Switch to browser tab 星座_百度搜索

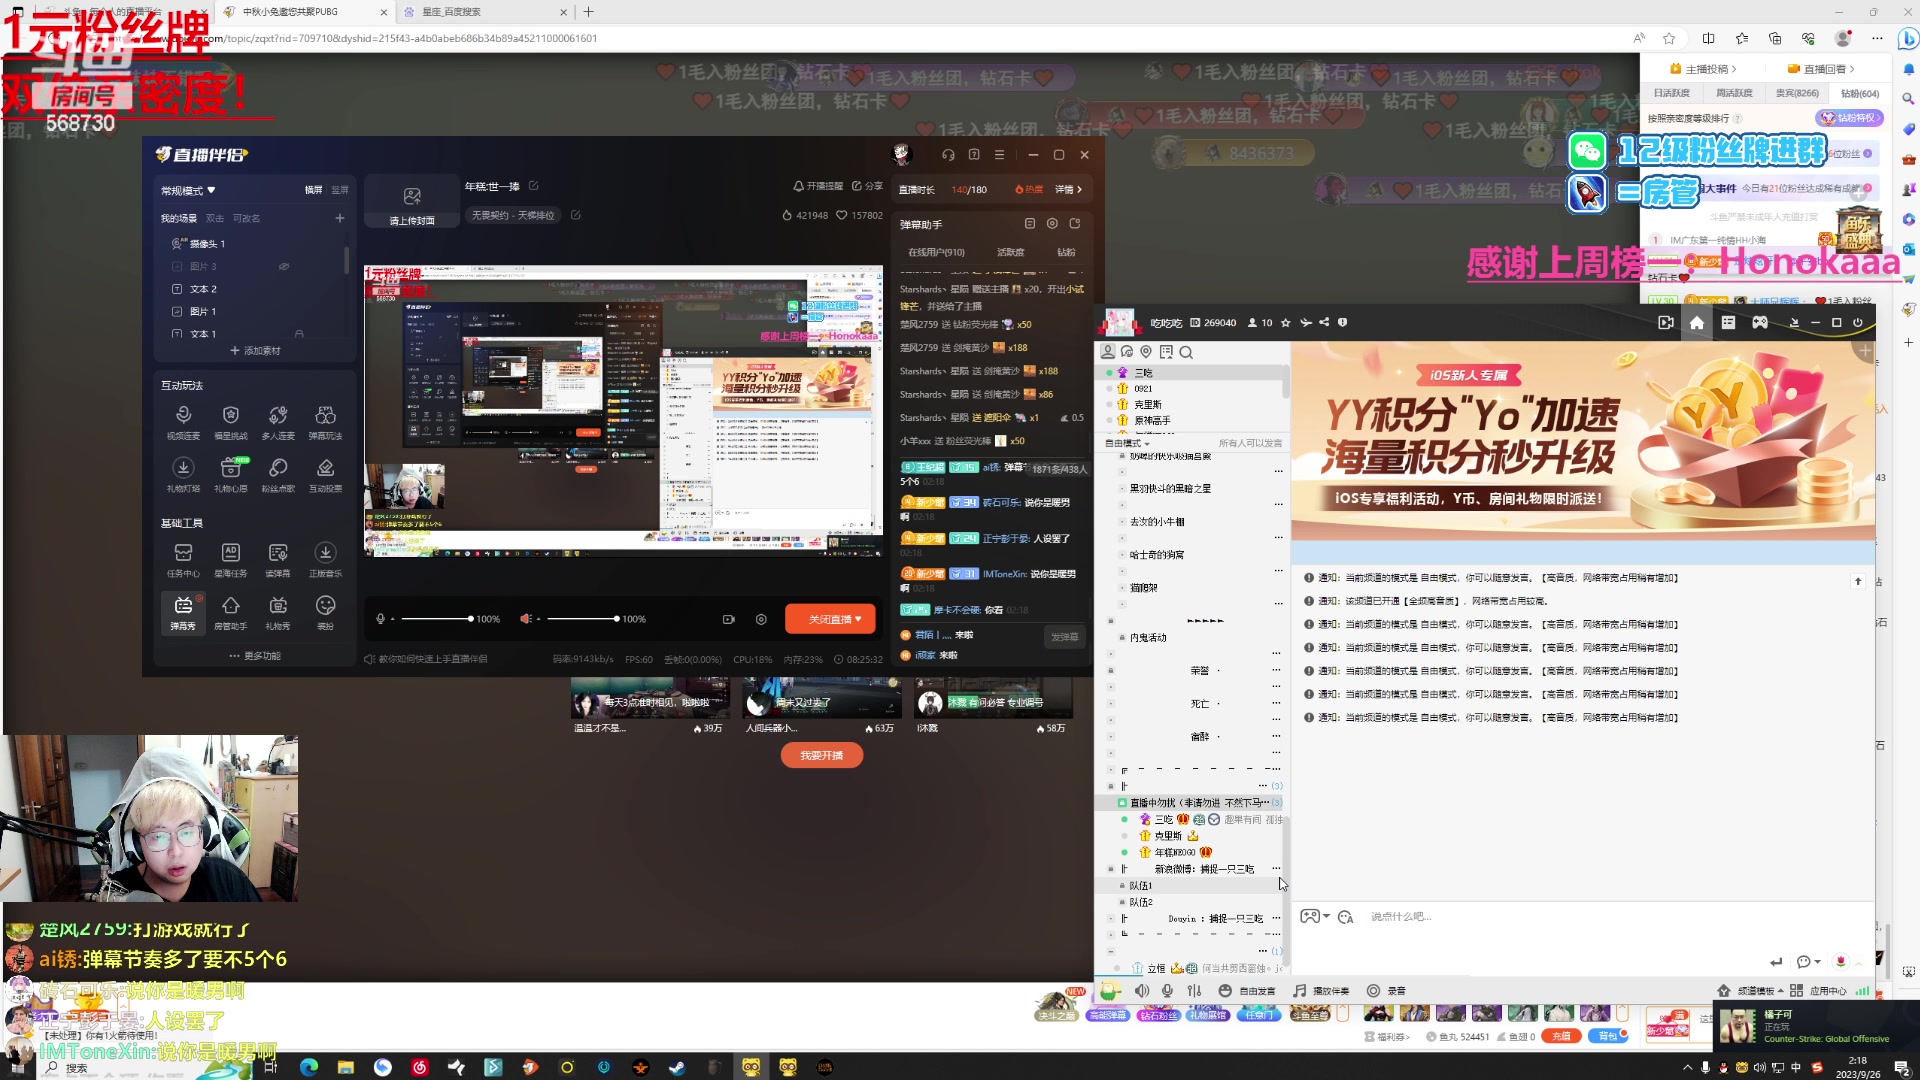tap(485, 12)
